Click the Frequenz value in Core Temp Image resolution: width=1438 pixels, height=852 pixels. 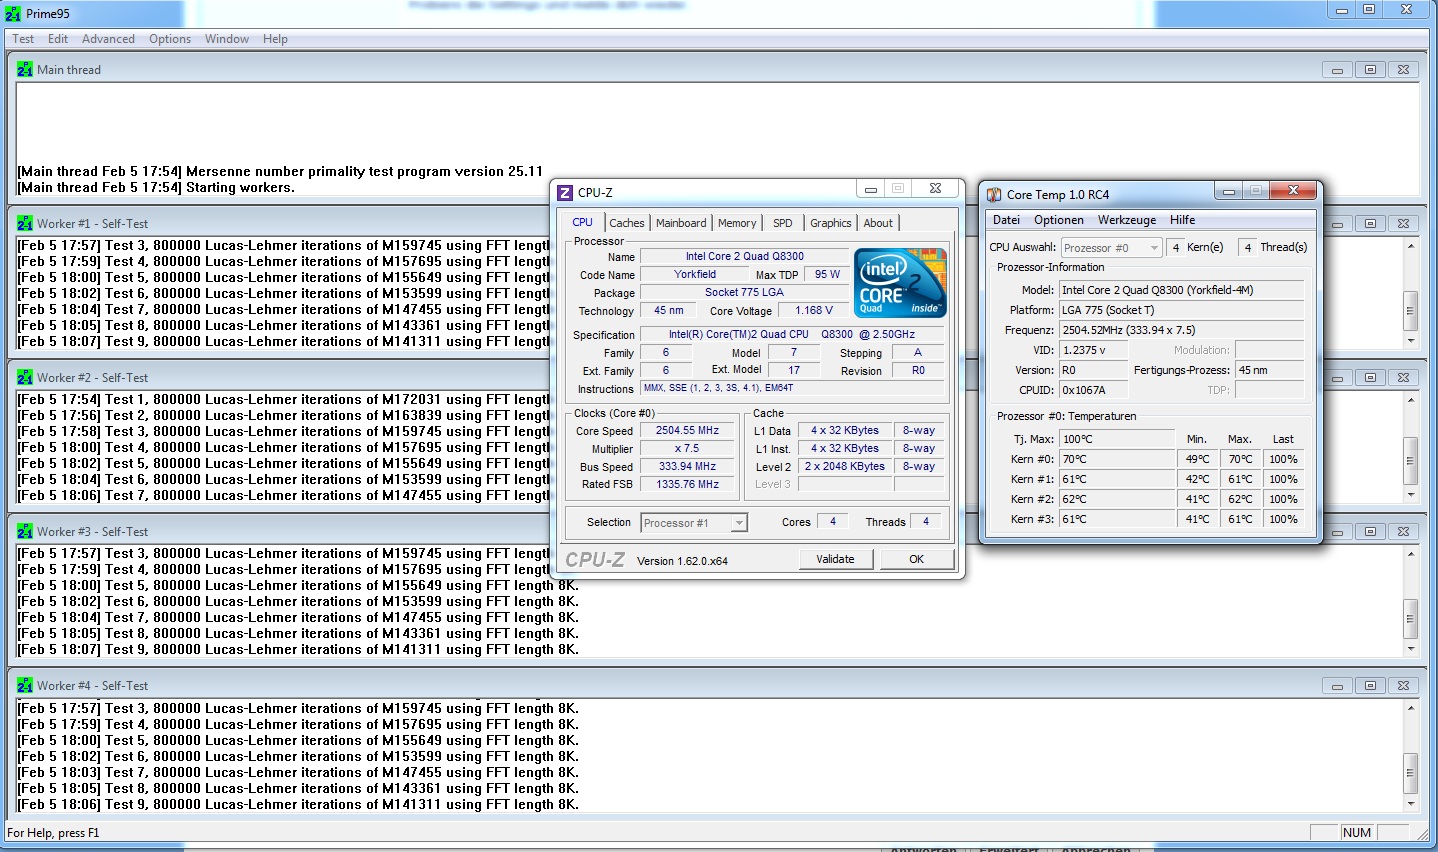point(1182,330)
